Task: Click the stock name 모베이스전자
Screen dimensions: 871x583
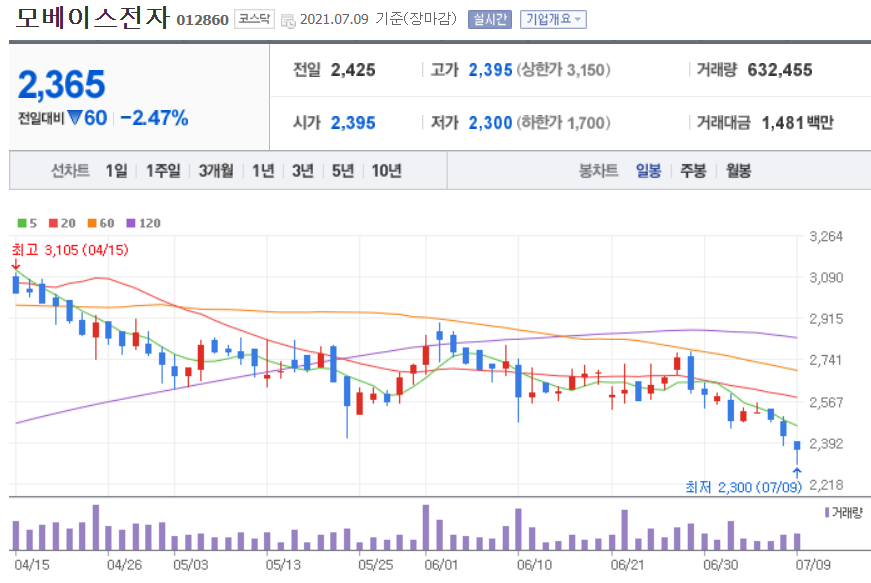Action: coord(92,18)
